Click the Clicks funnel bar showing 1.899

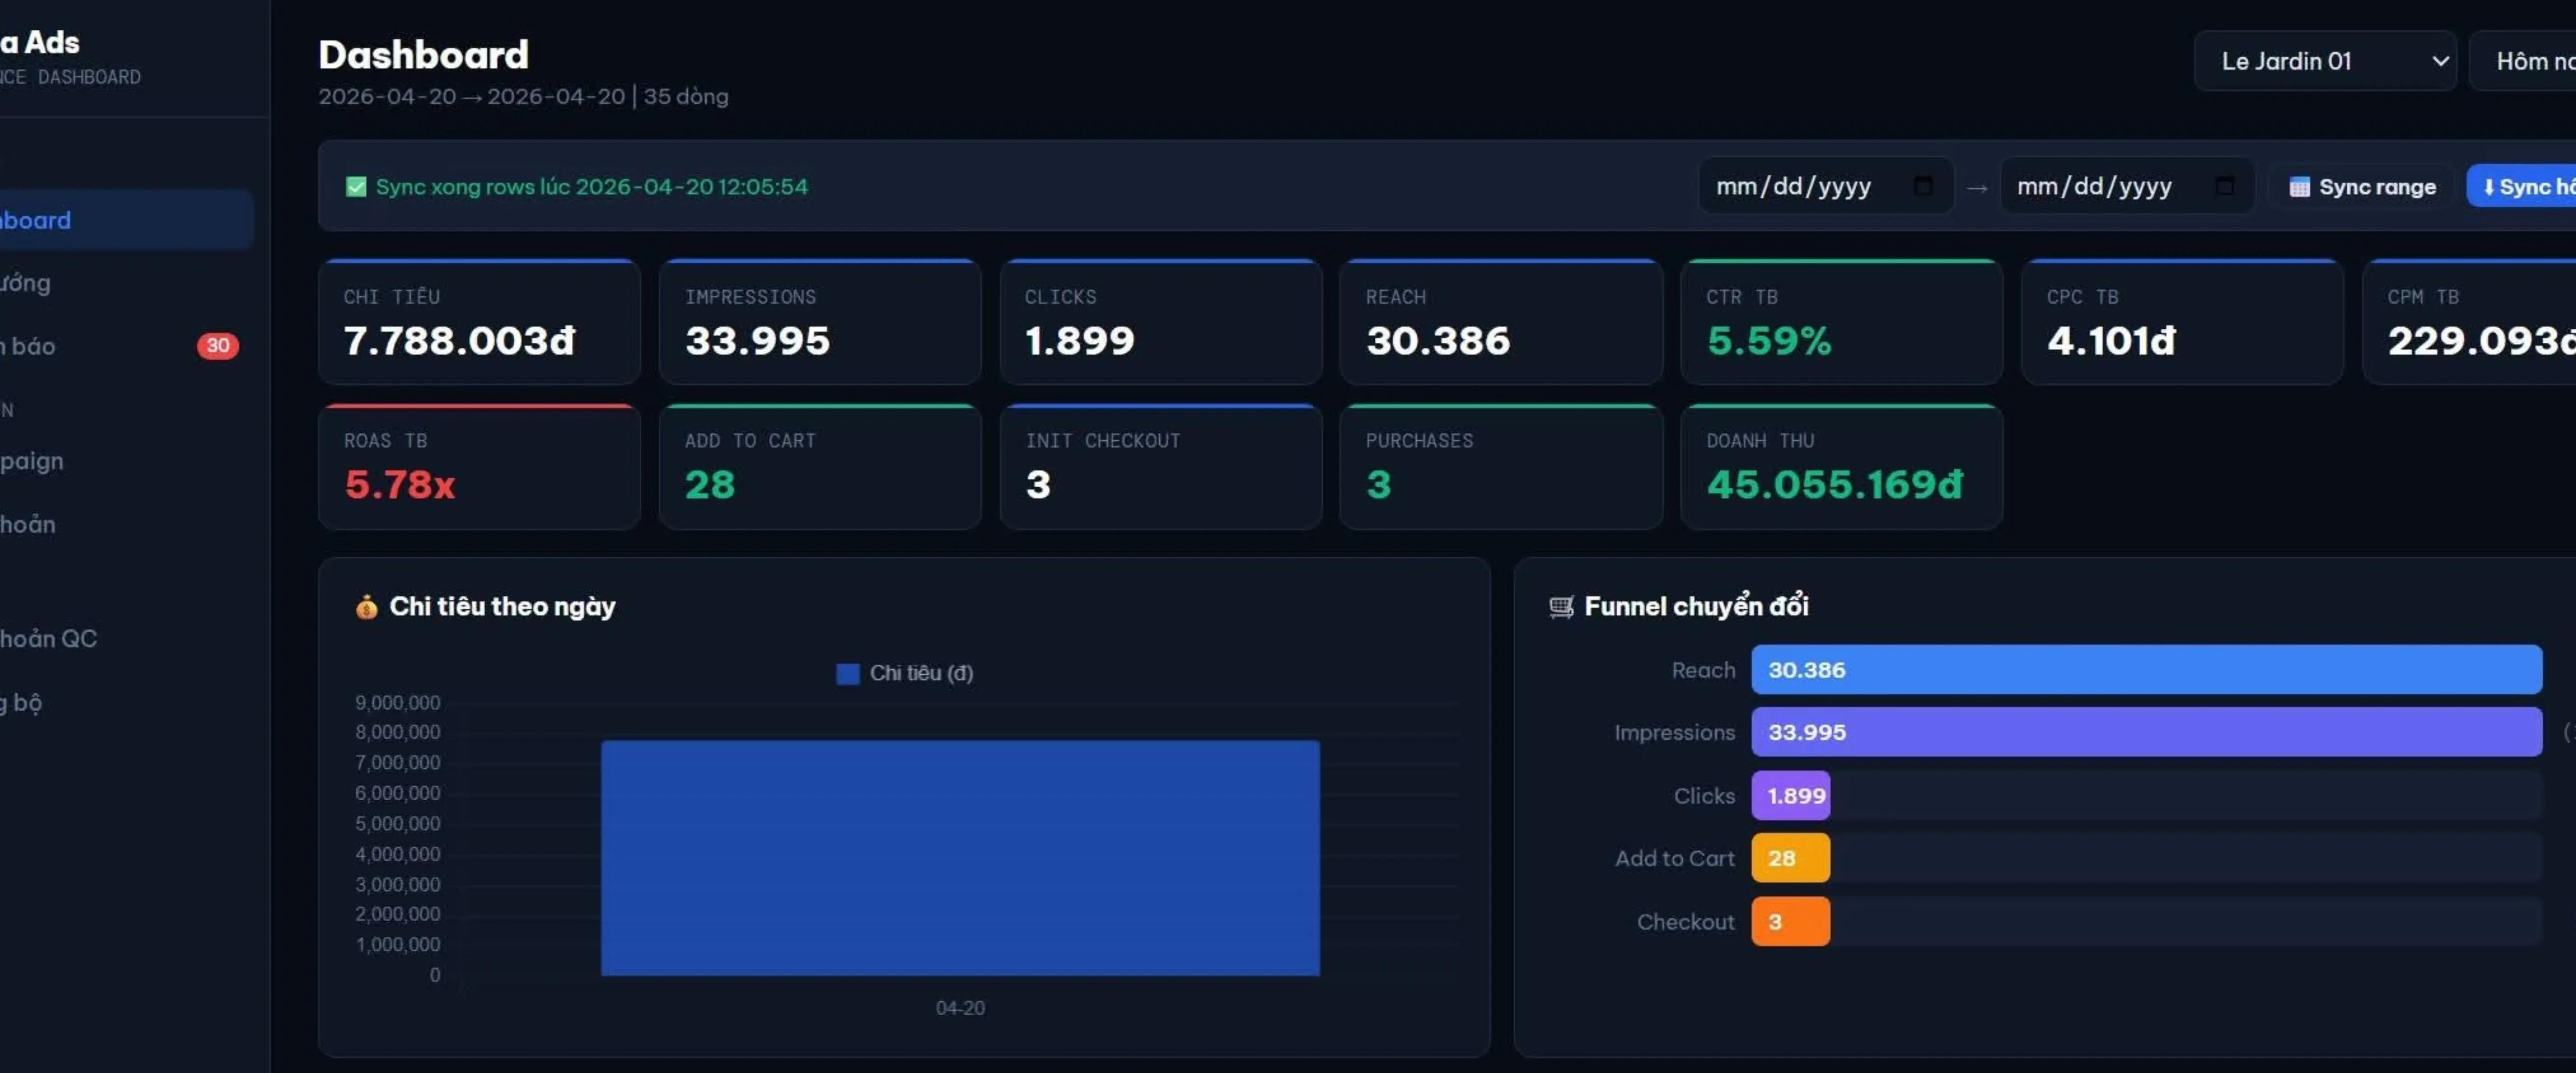tap(1791, 796)
